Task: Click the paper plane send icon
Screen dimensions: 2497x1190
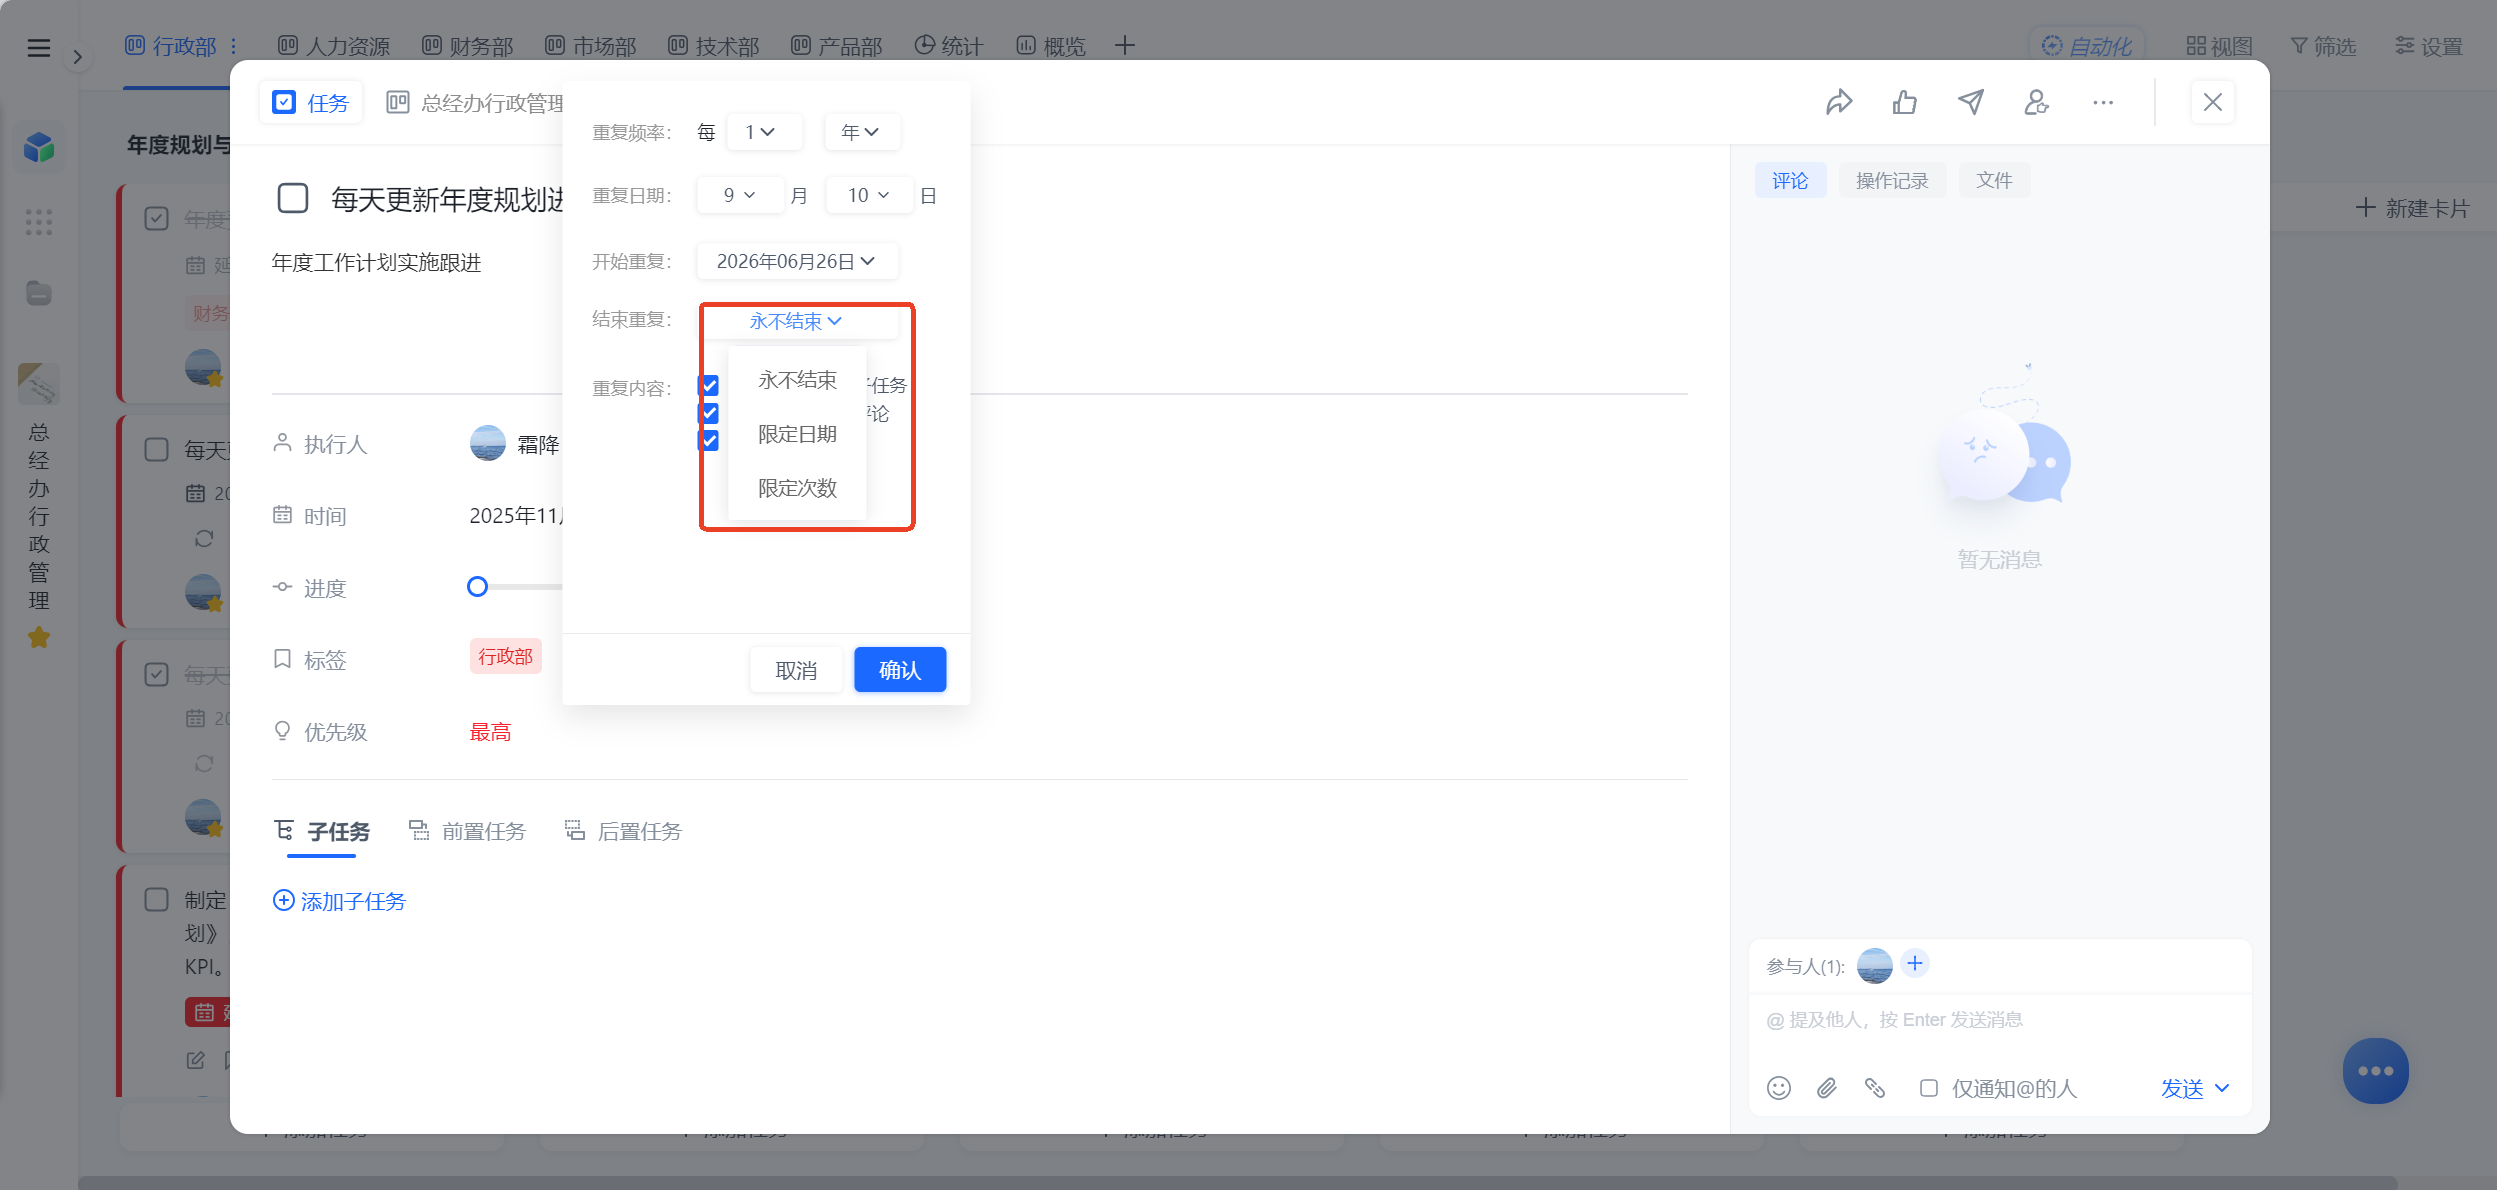Action: 1971,102
